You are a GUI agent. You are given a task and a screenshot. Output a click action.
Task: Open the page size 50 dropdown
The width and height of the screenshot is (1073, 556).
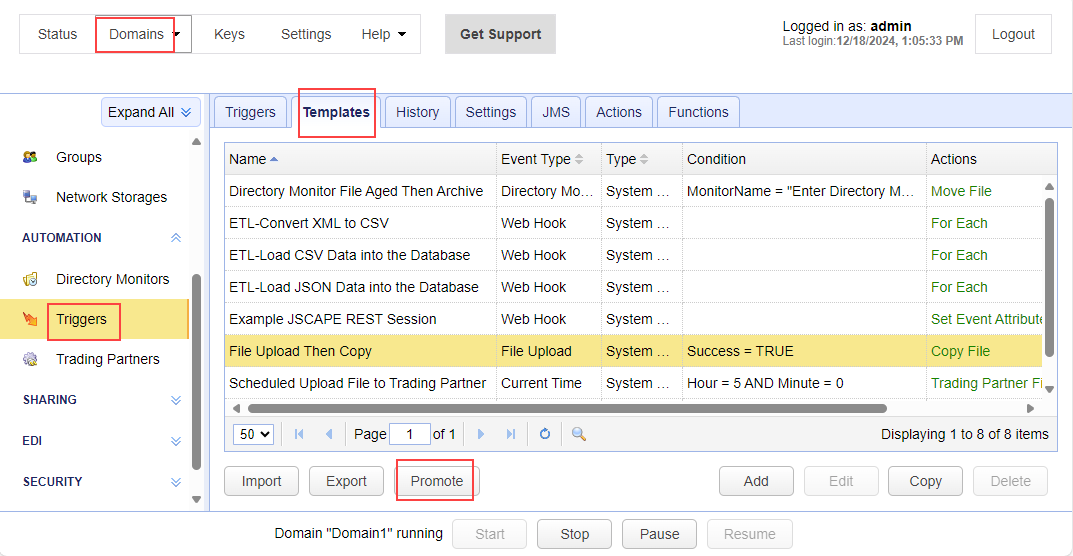coord(252,434)
